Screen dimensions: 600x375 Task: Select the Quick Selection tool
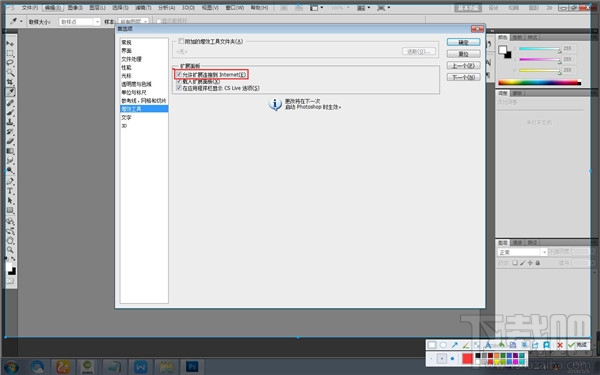tap(10, 72)
